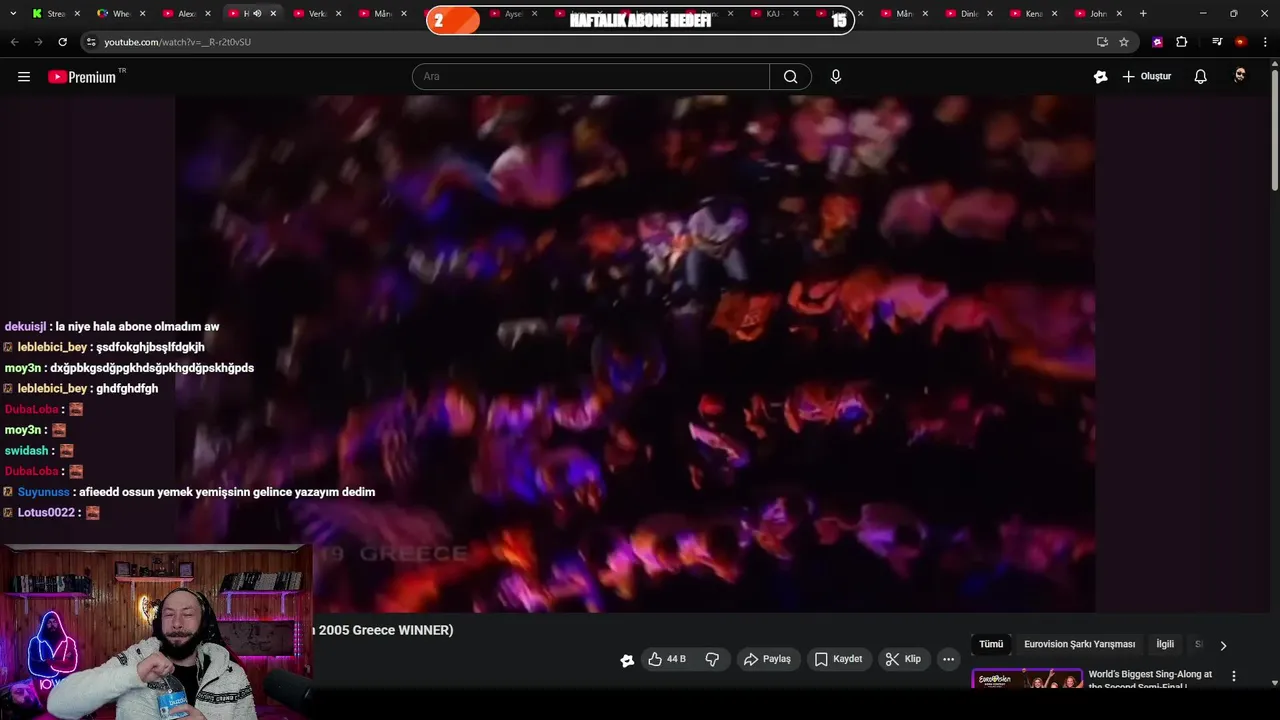Open the World's Biggest Sing-Along video thumbnail

pyautogui.click(x=1027, y=678)
